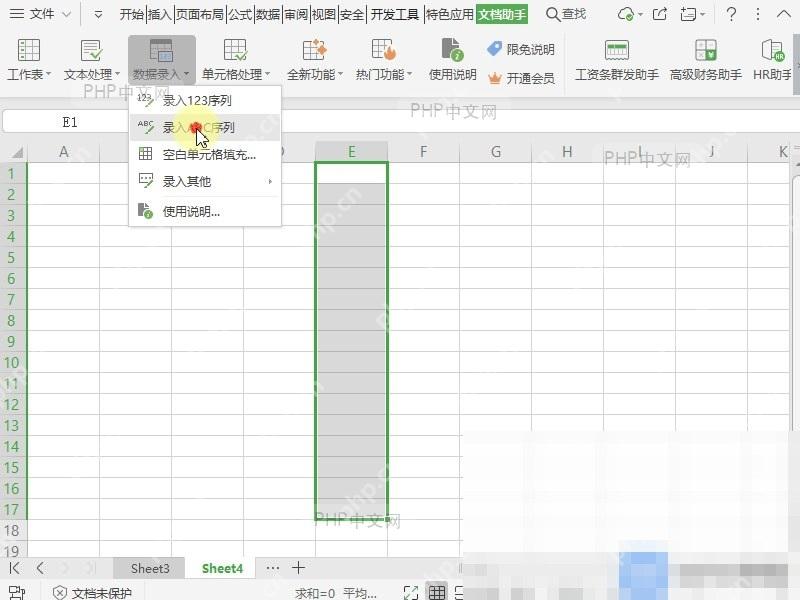Open the three-dot sheet list
Viewport: 800px width, 600px height.
tap(273, 568)
